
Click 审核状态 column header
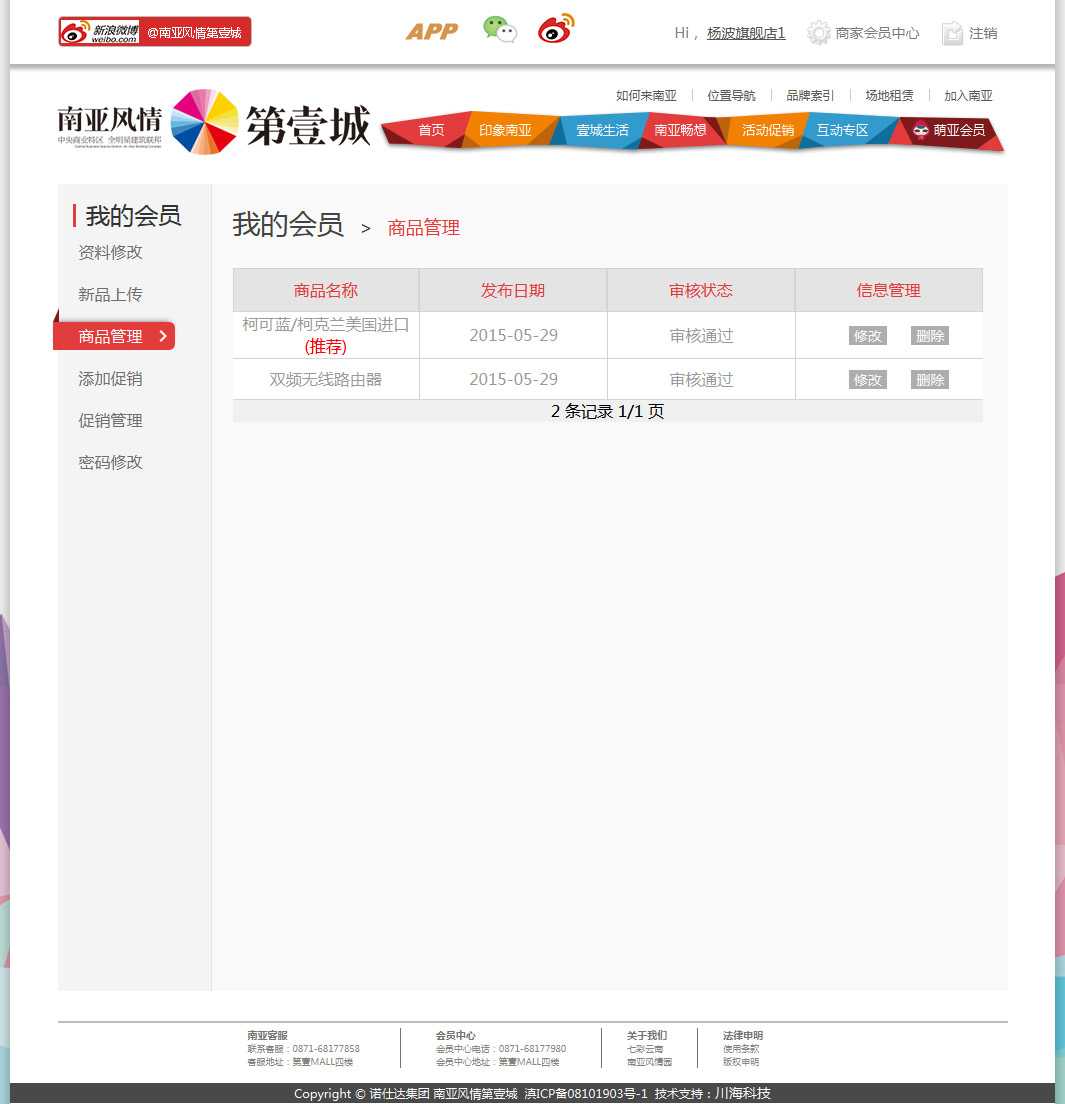pyautogui.click(x=701, y=290)
